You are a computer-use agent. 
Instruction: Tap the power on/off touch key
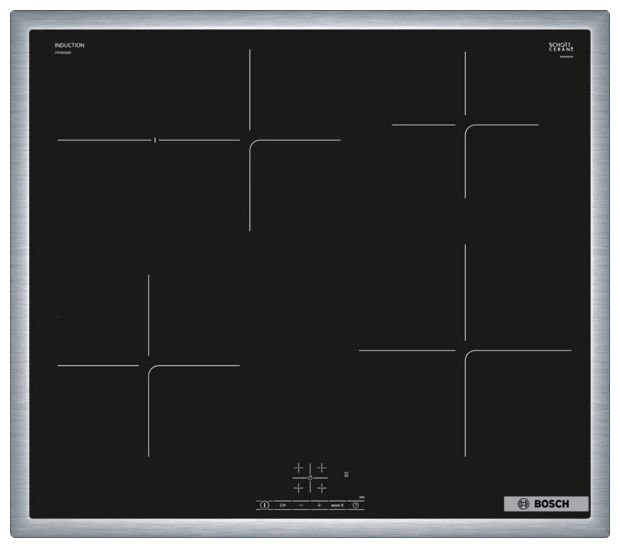coord(265,505)
